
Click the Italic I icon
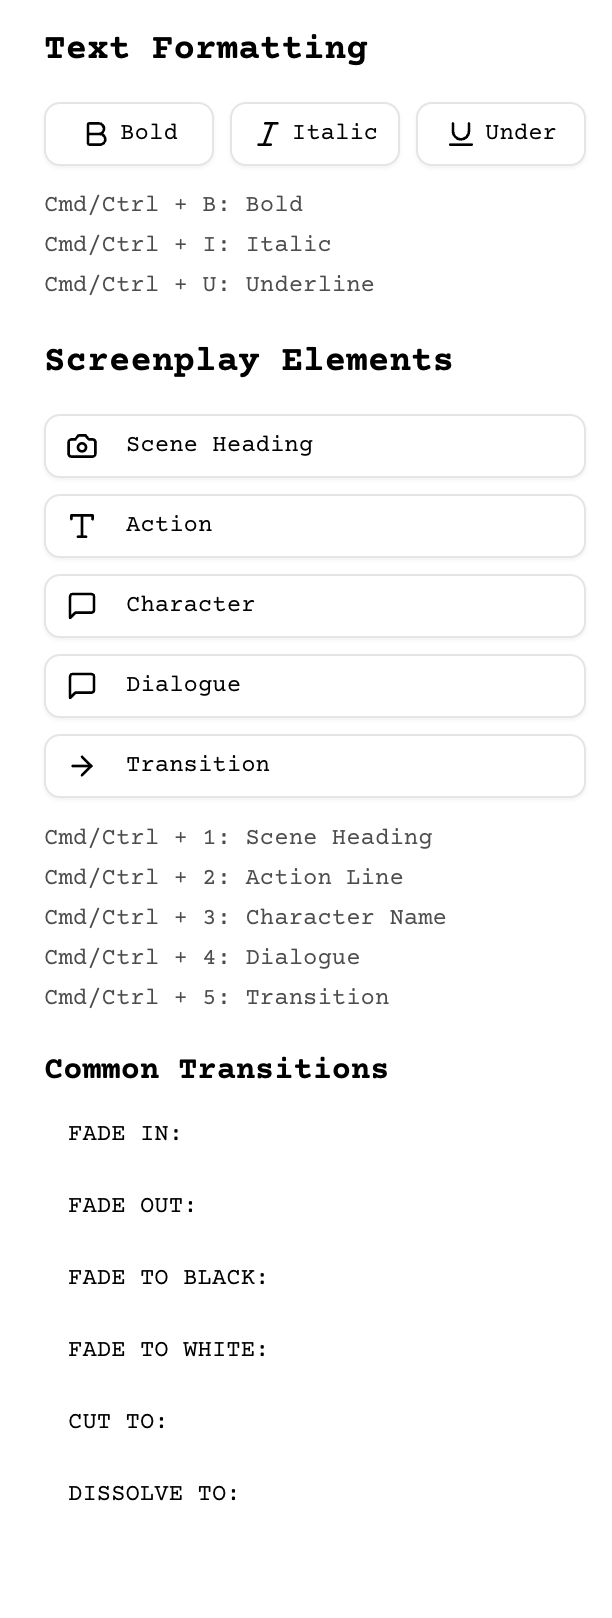[x=267, y=134]
